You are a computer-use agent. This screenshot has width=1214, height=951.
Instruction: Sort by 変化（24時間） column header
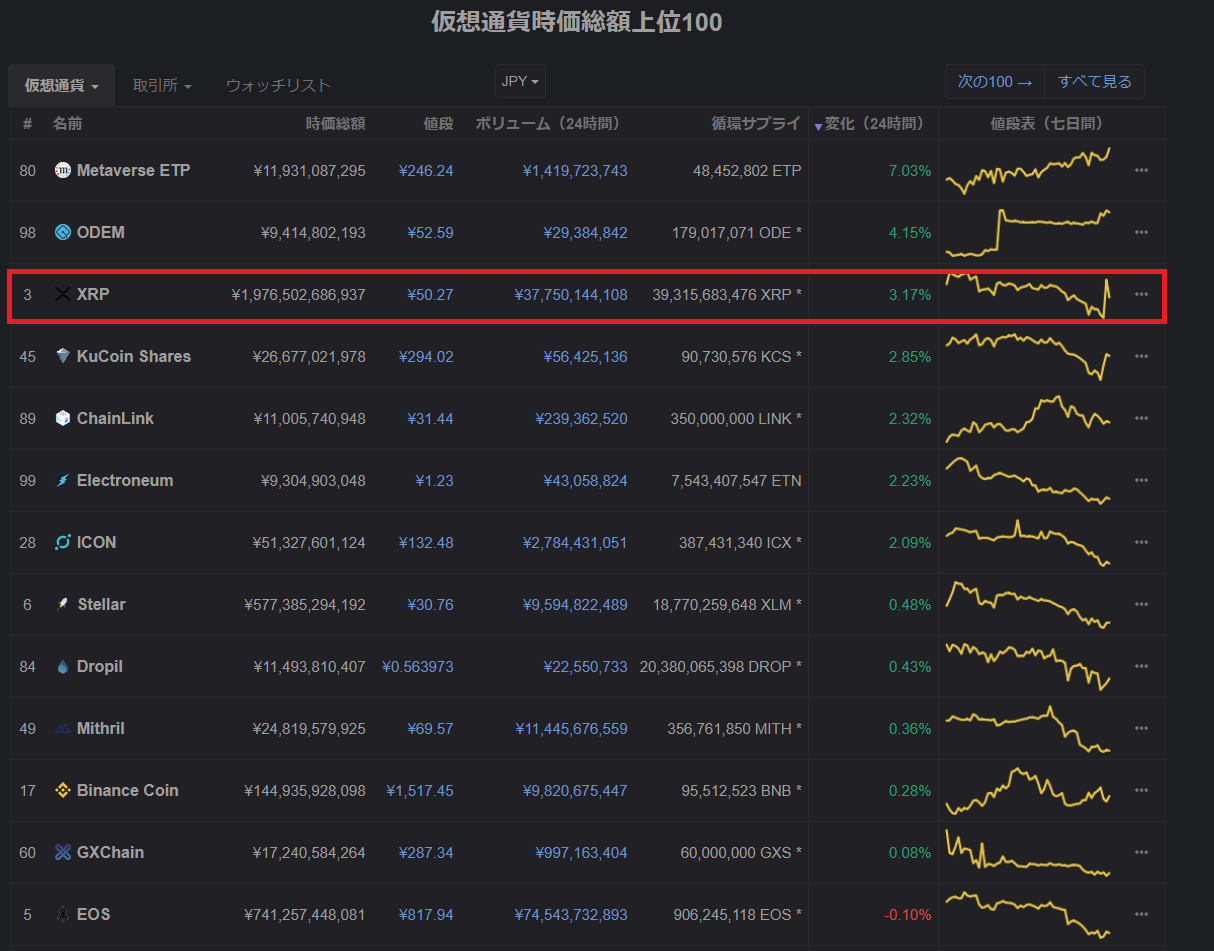coord(874,124)
